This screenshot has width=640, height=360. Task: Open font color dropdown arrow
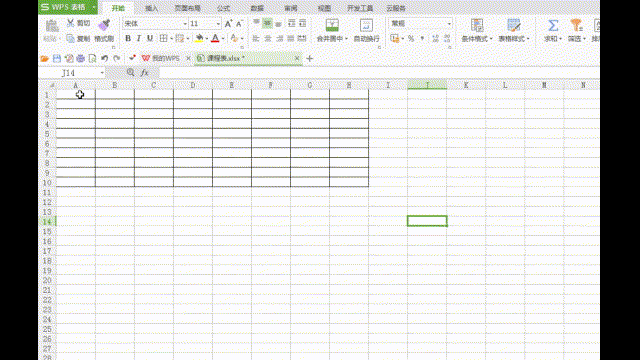click(x=223, y=39)
